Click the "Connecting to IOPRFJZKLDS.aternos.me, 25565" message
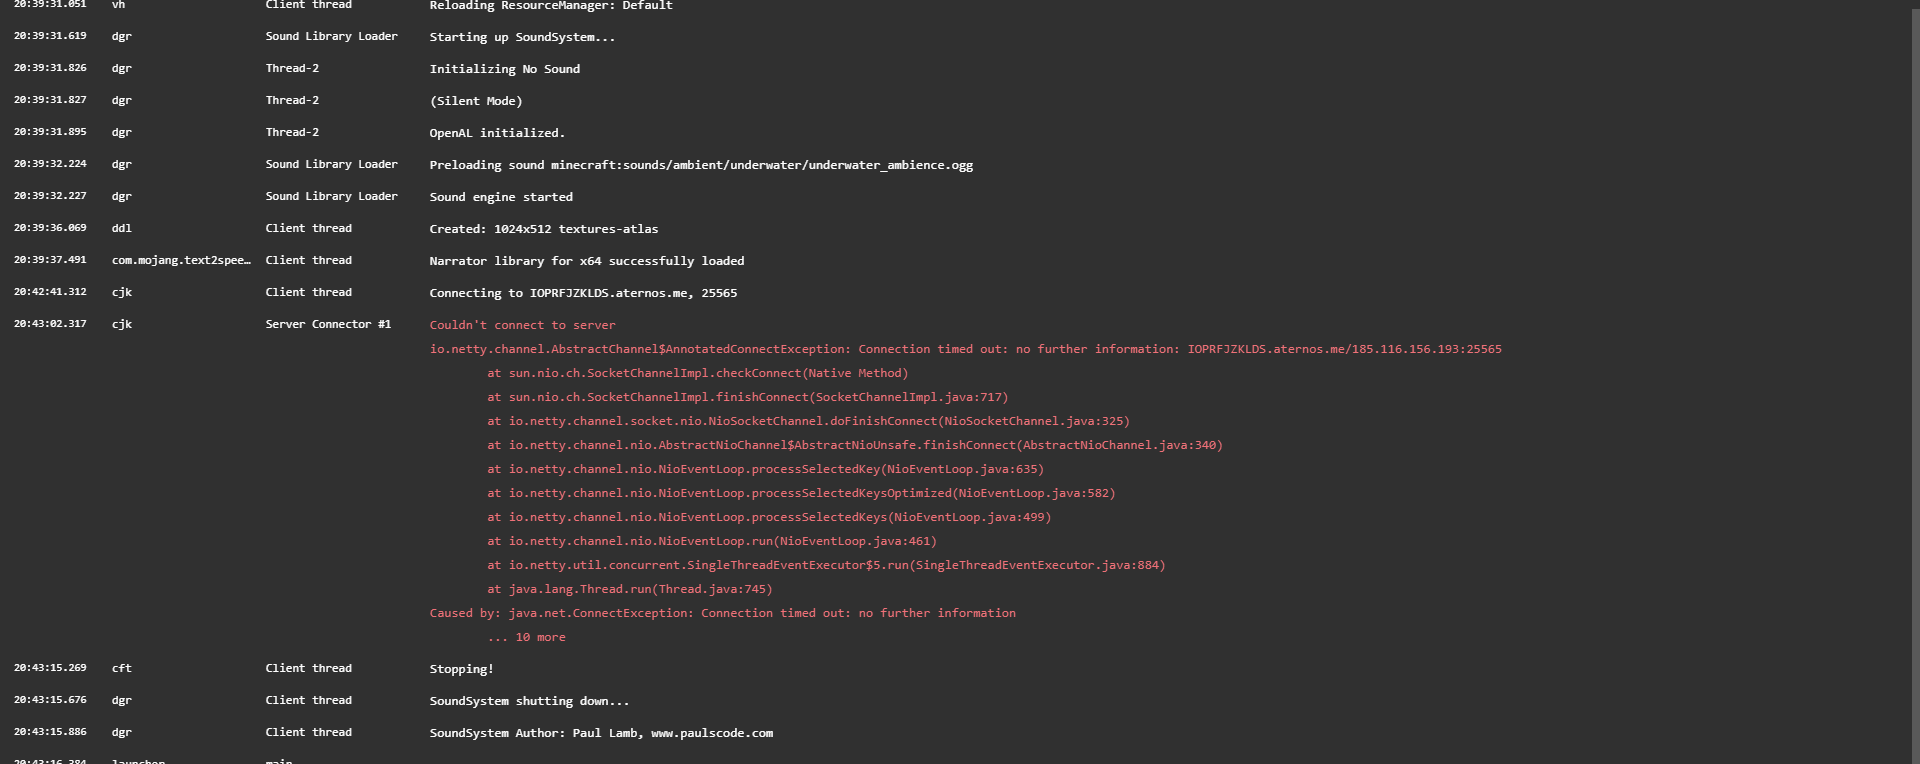Viewport: 1920px width, 764px height. pos(583,293)
